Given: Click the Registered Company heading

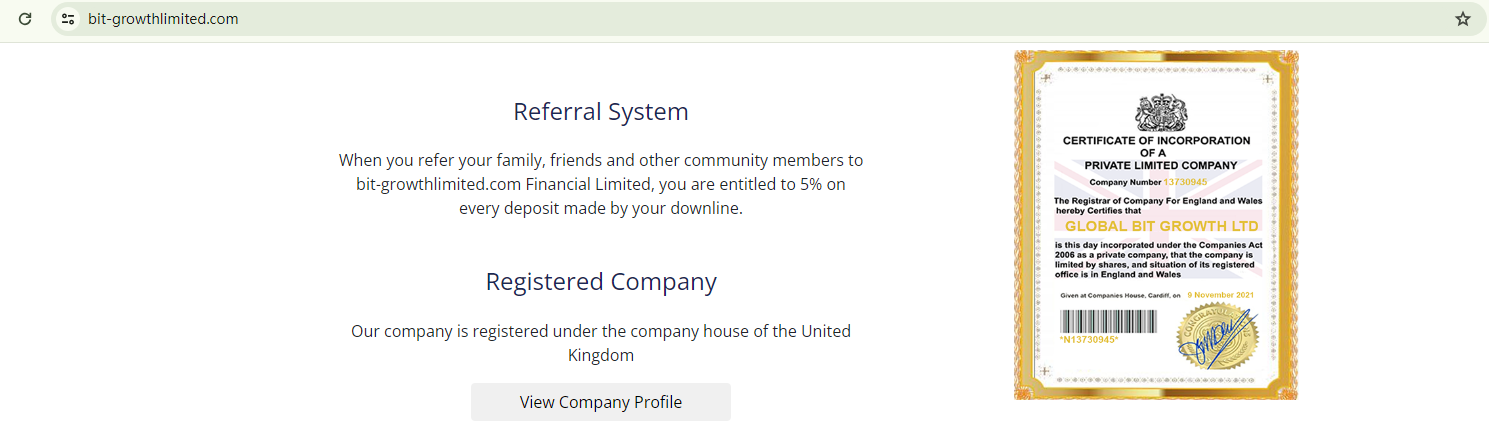Looking at the screenshot, I should coord(600,281).
